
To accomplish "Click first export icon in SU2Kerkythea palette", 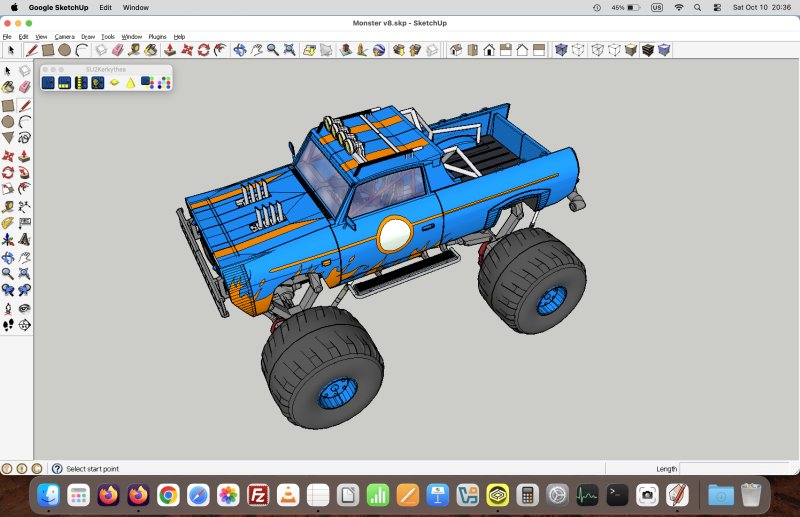I will (x=48, y=83).
